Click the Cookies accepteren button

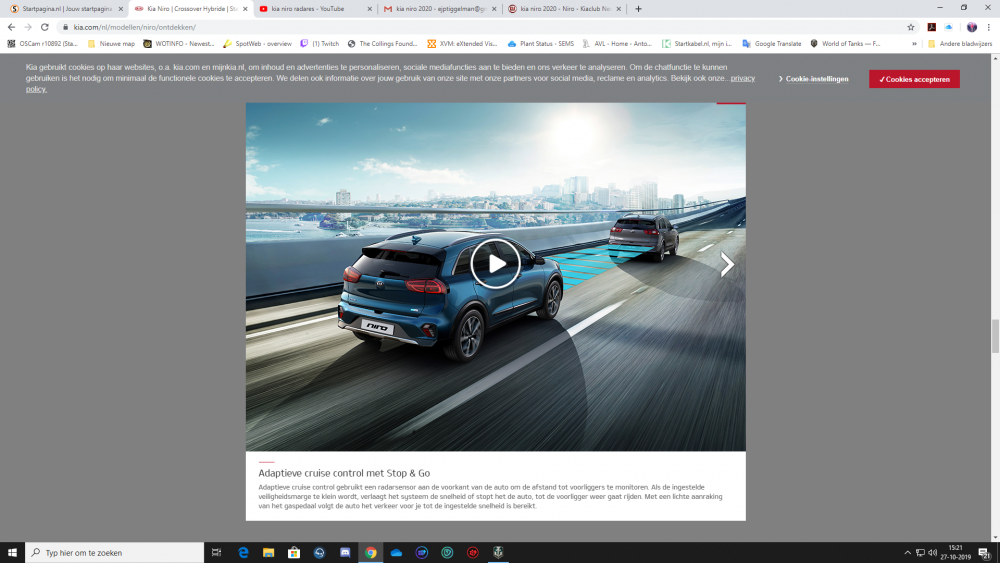point(914,79)
